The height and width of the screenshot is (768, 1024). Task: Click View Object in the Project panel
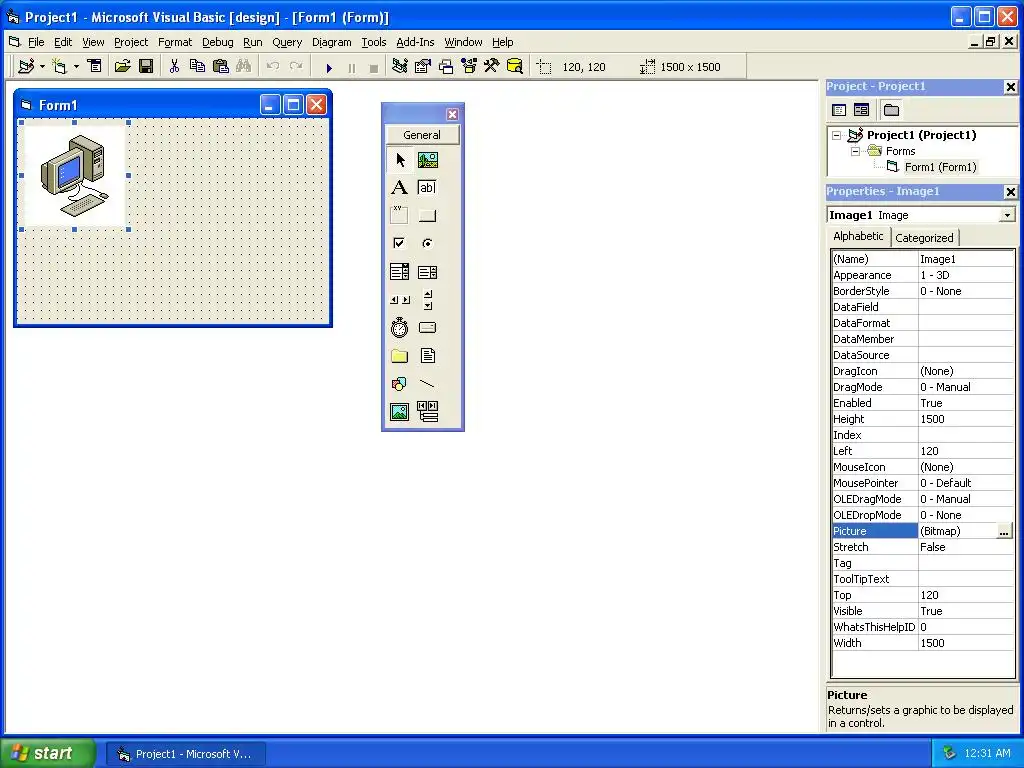click(861, 110)
